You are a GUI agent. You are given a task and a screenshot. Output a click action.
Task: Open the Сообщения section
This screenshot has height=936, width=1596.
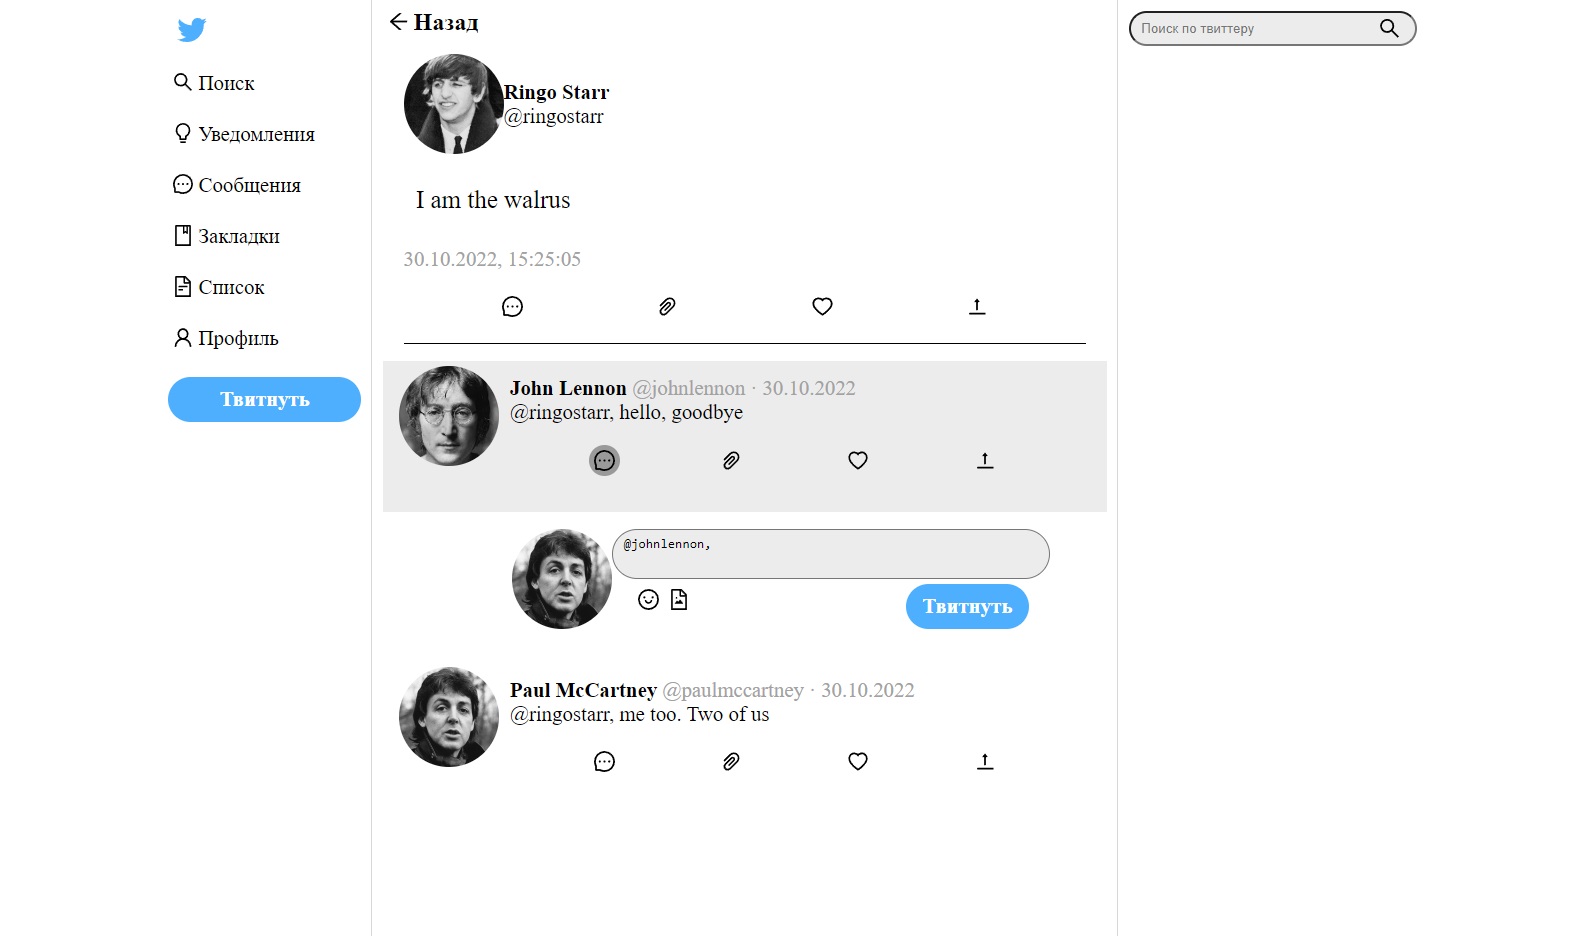(237, 185)
